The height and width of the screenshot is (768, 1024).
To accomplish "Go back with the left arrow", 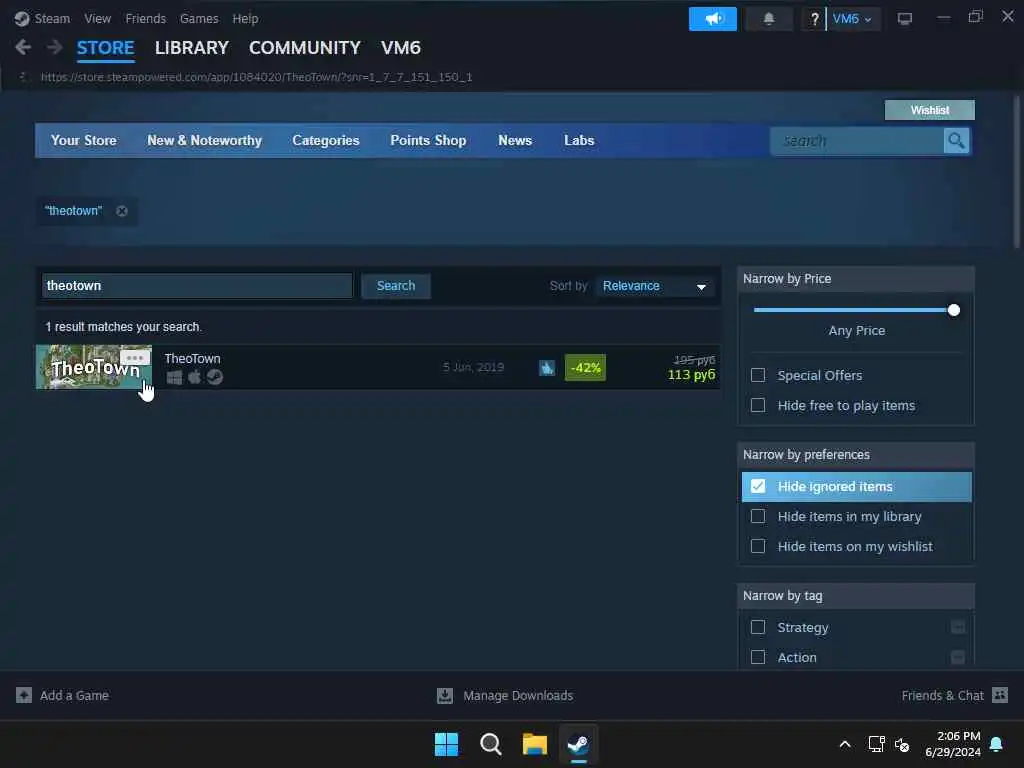I will pyautogui.click(x=23, y=47).
